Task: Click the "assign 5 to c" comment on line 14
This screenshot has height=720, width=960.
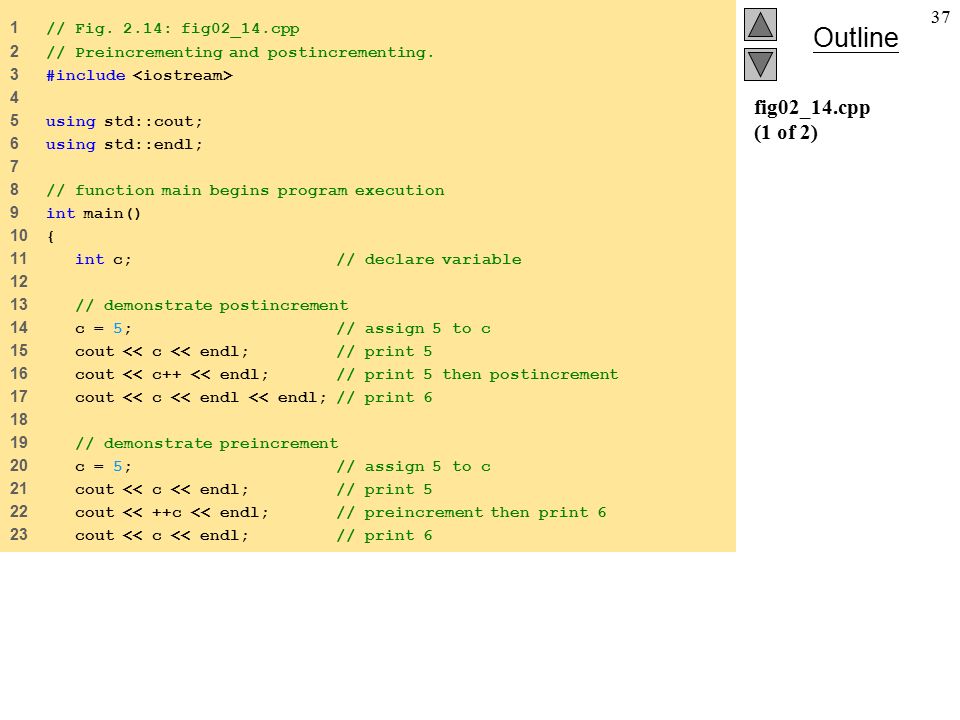Action: pos(413,329)
